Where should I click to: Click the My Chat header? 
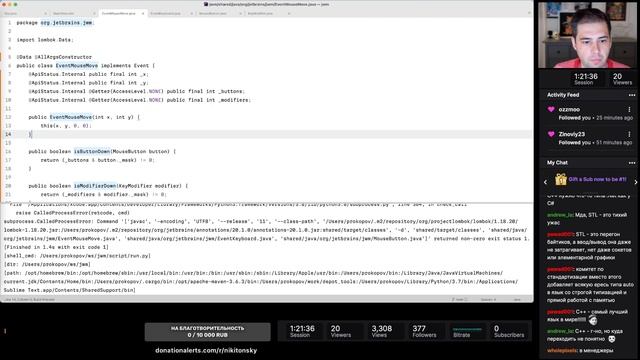pyautogui.click(x=557, y=163)
